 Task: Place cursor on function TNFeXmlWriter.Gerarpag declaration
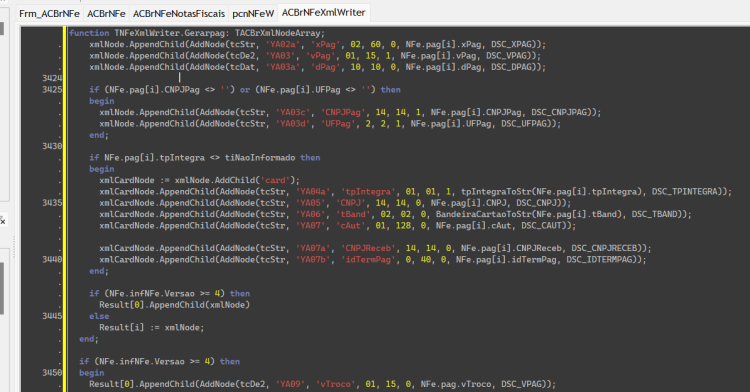pos(197,33)
